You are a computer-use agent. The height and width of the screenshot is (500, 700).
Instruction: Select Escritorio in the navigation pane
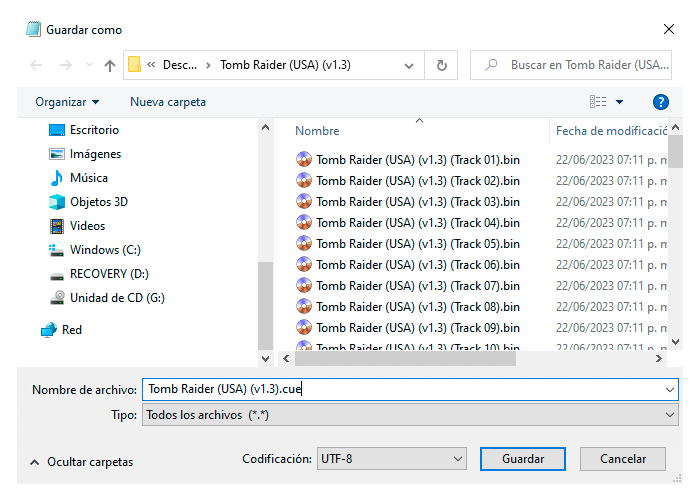pyautogui.click(x=94, y=130)
